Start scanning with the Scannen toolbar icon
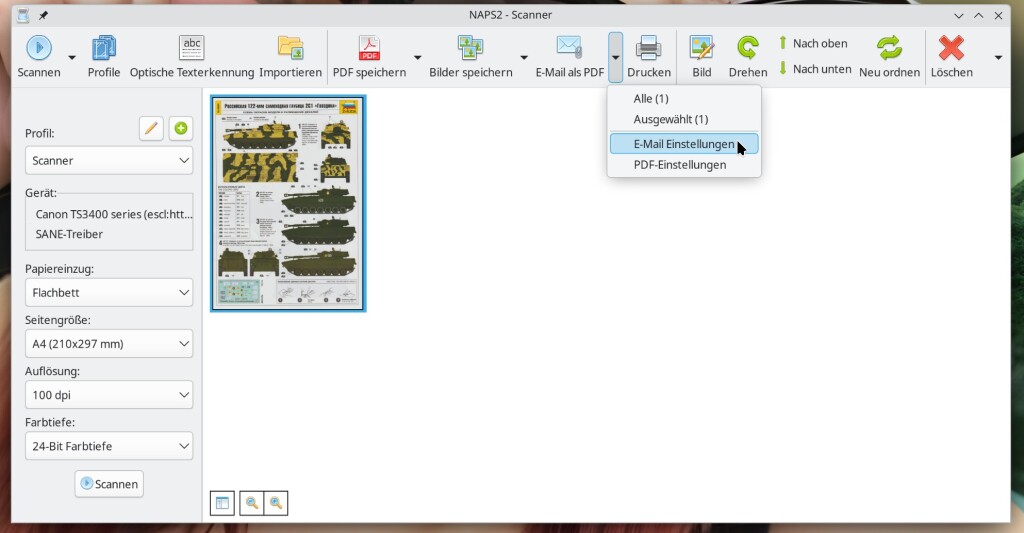 coord(39,48)
